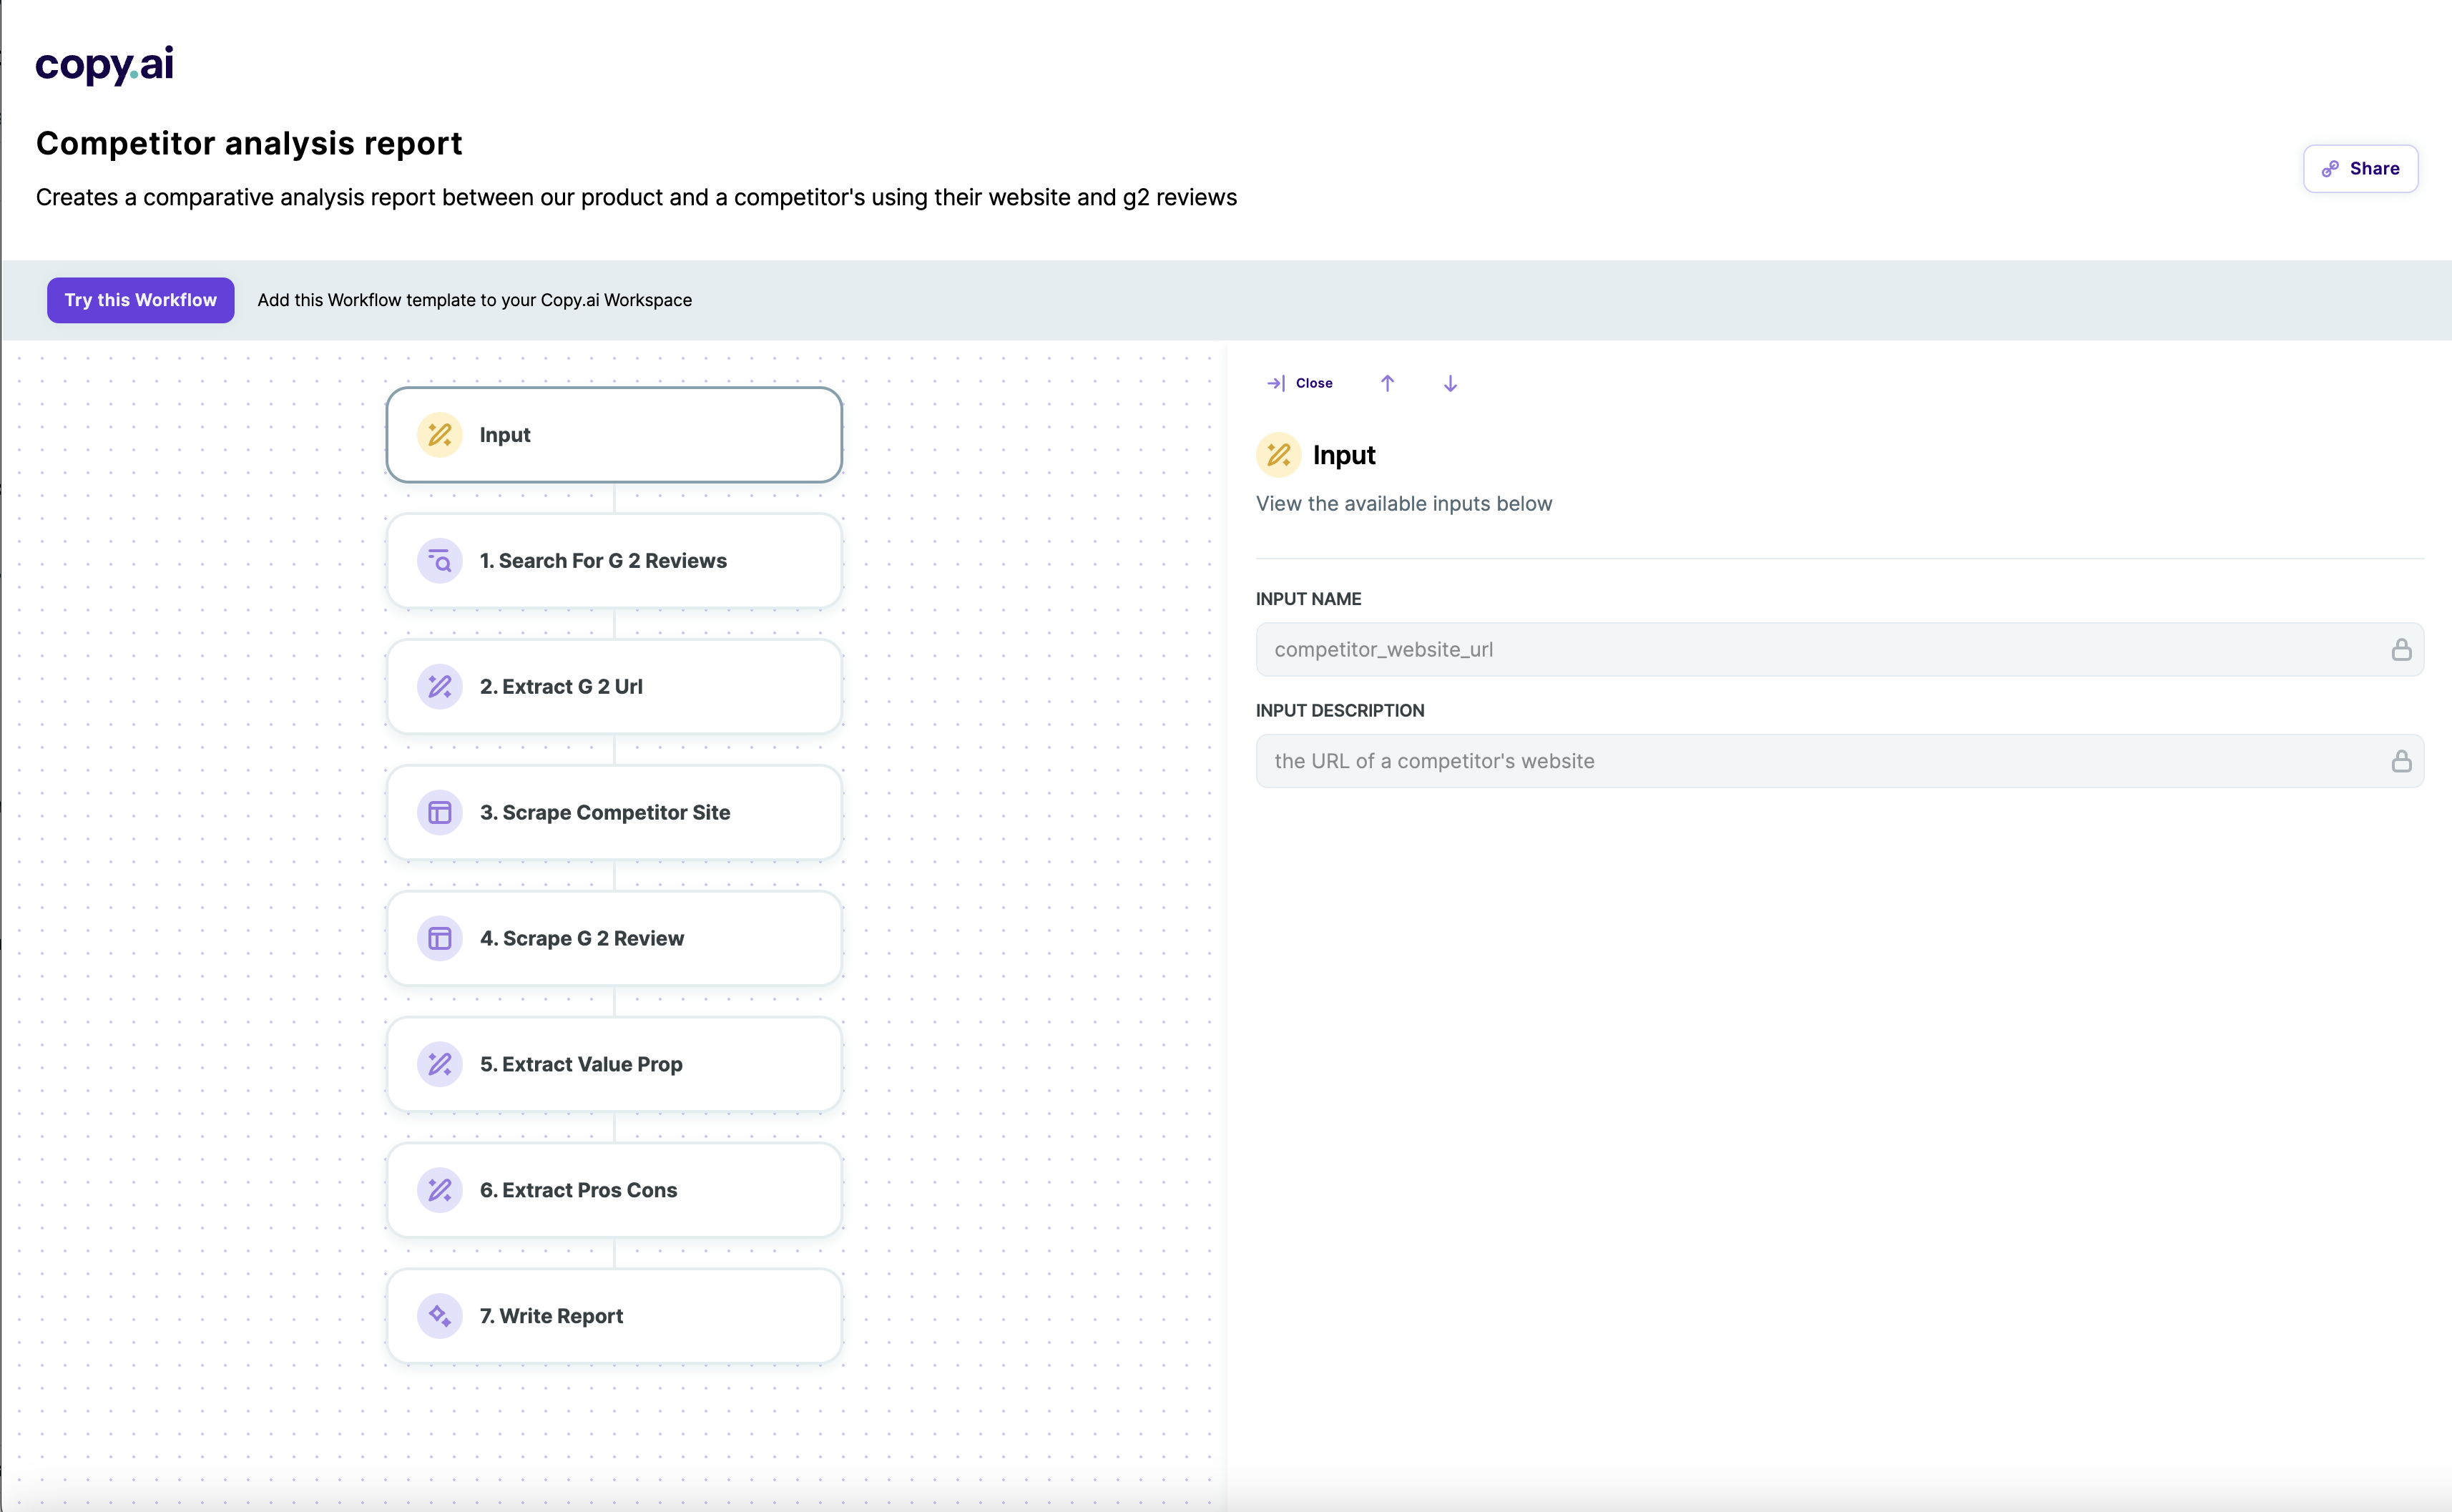
Task: Click the input description text field
Action: tap(1820, 762)
